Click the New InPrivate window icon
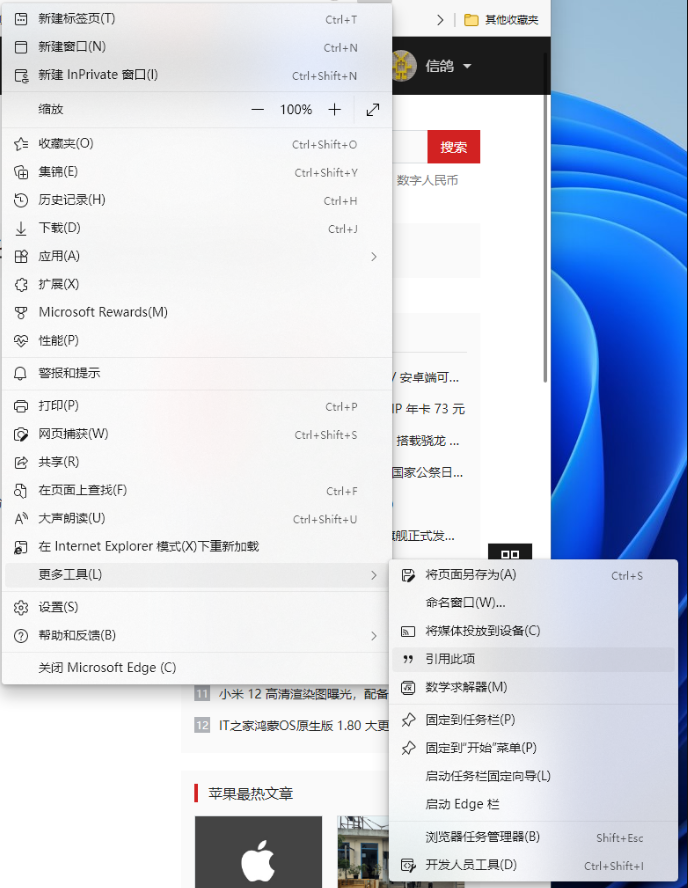 coord(21,75)
